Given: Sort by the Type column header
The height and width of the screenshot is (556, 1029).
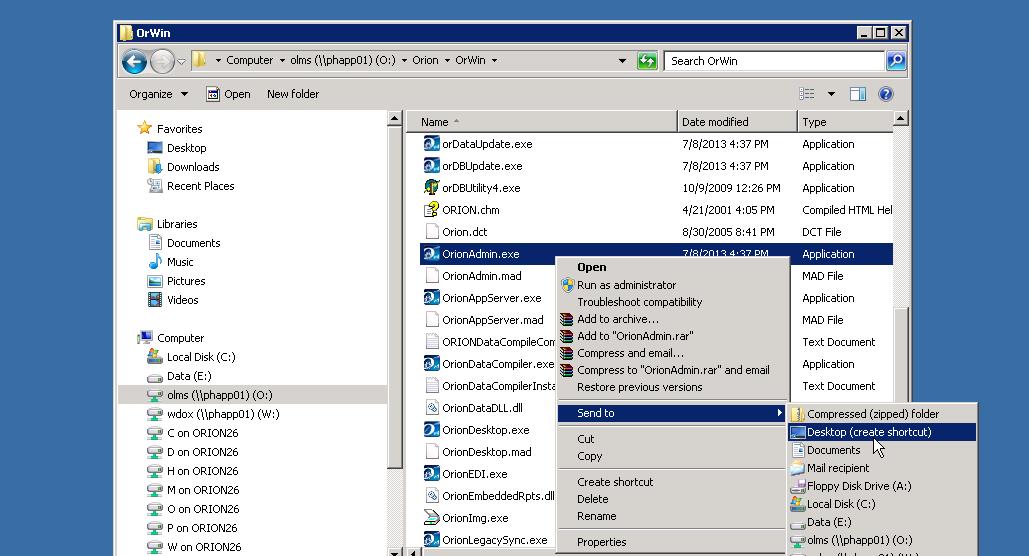Looking at the screenshot, I should tap(845, 121).
